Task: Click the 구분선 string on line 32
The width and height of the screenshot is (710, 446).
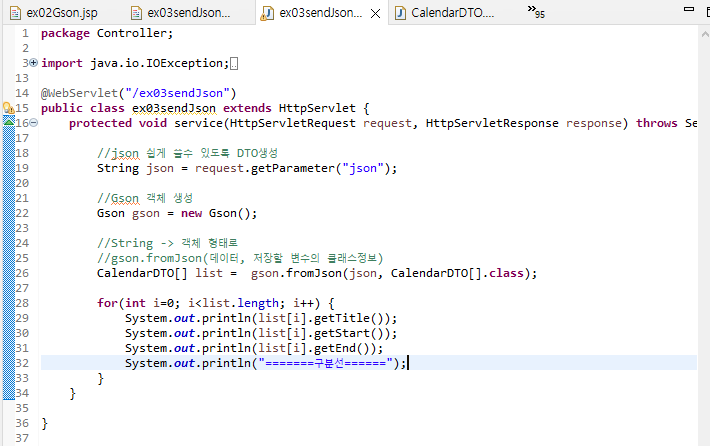Action: tap(326, 363)
